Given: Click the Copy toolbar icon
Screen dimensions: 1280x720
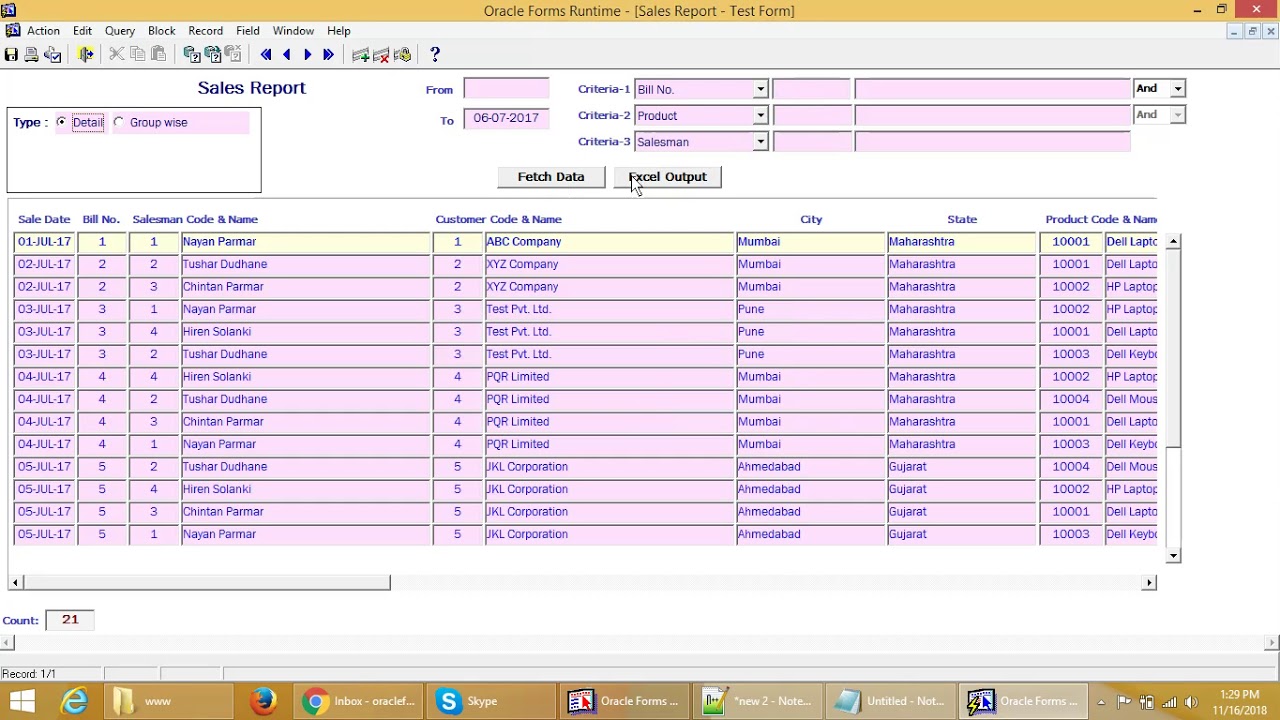Looking at the screenshot, I should tap(138, 55).
